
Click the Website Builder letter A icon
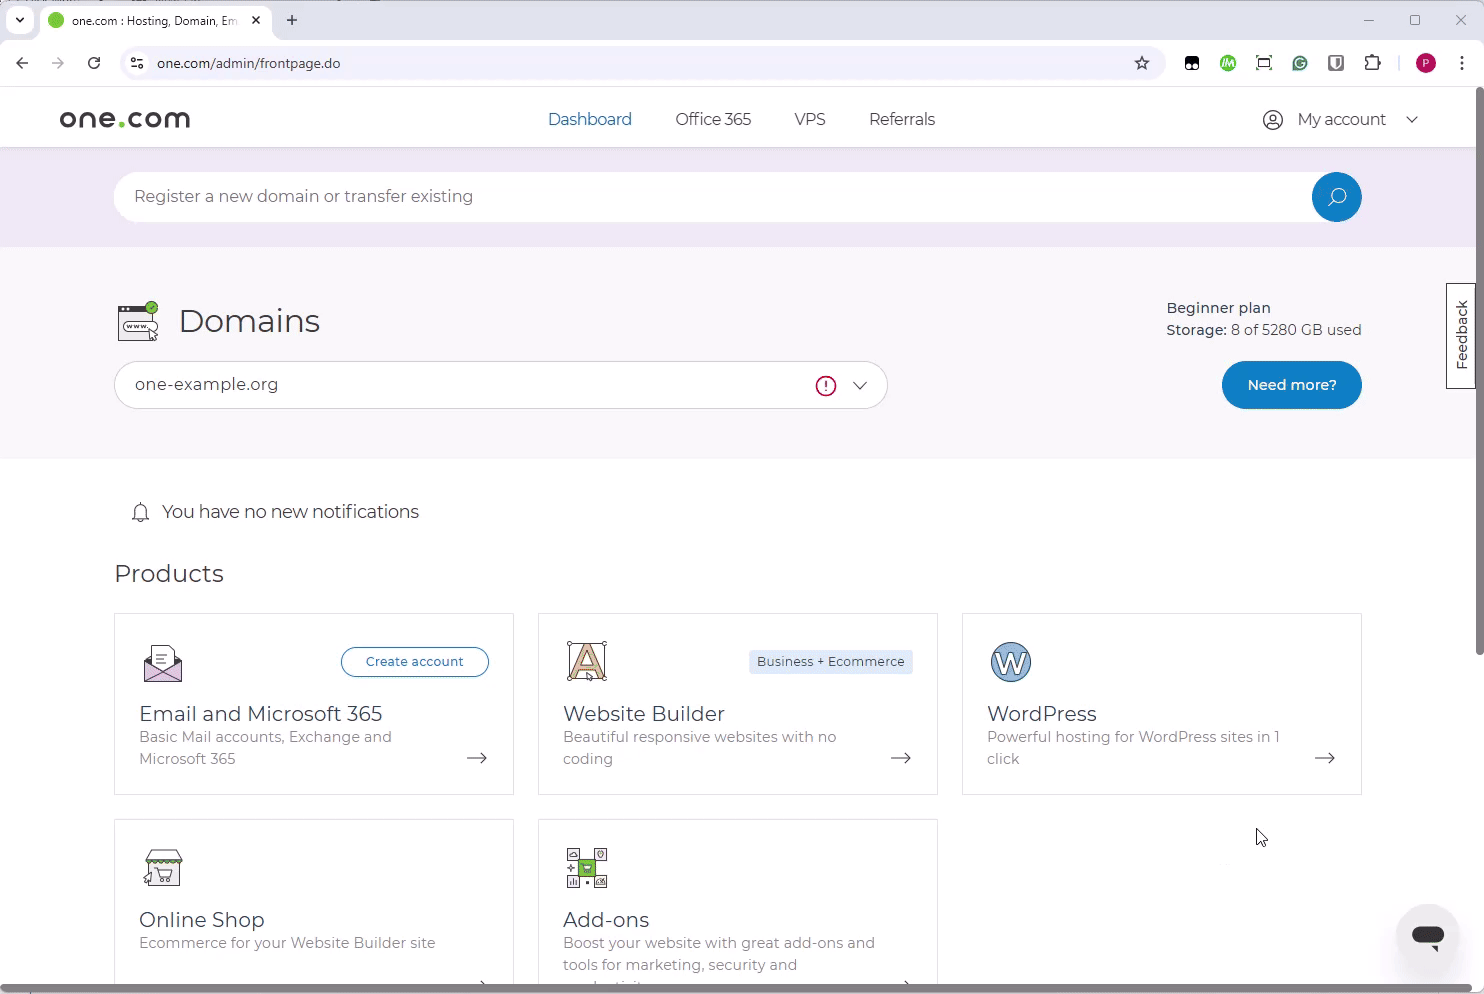coord(586,661)
